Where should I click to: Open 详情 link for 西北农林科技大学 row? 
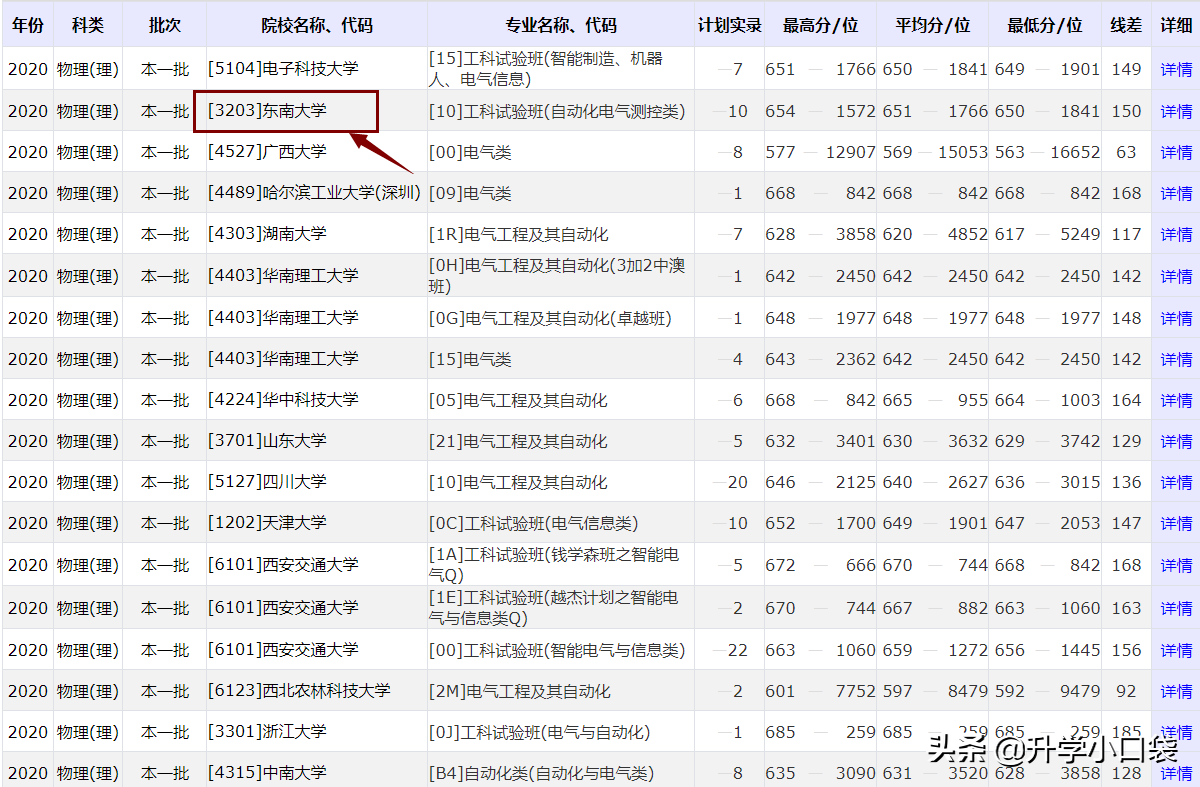coord(1176,691)
